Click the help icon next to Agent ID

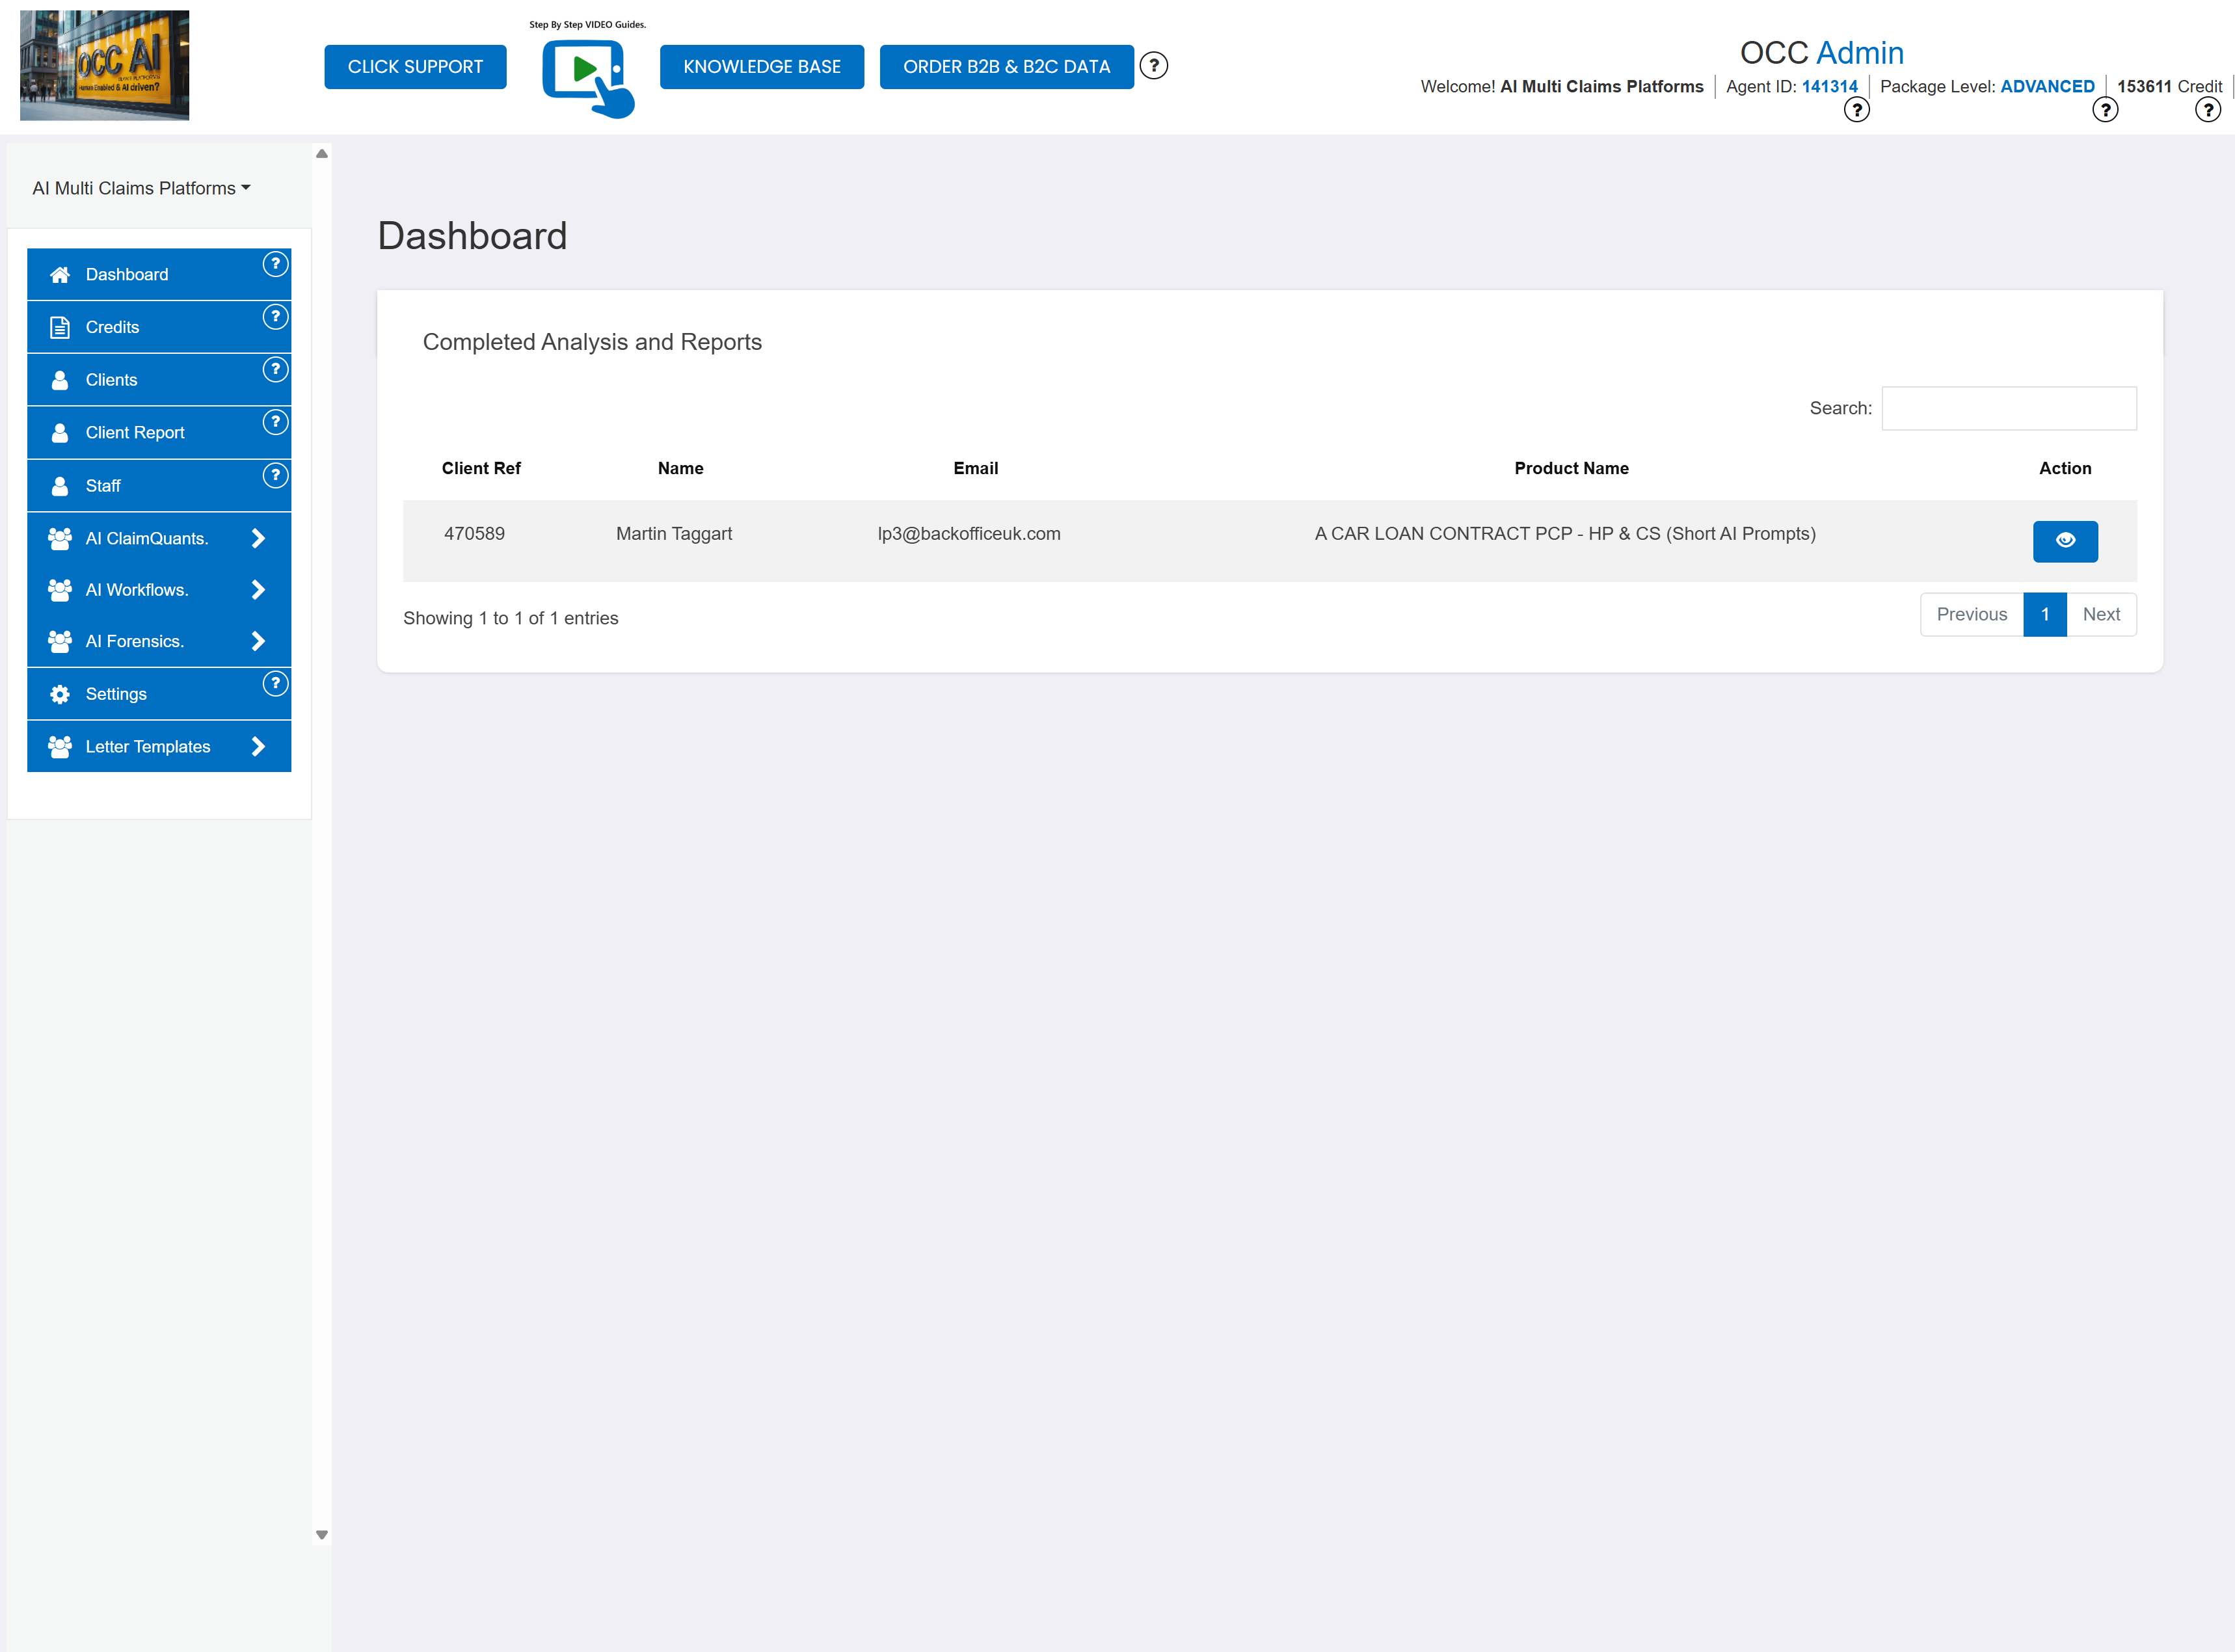[x=1857, y=110]
